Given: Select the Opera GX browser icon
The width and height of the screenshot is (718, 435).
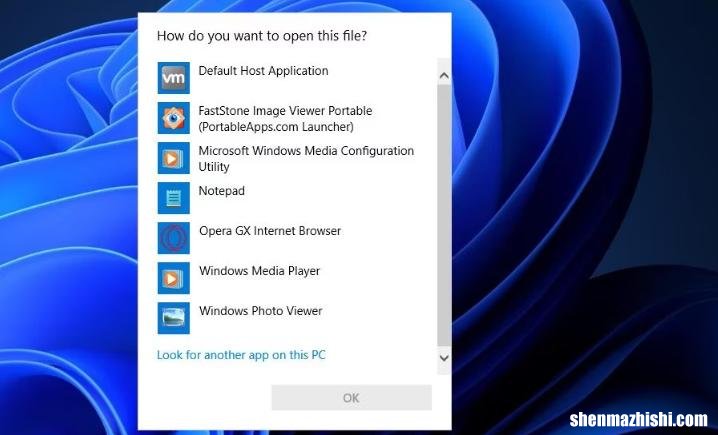Looking at the screenshot, I should tap(174, 238).
